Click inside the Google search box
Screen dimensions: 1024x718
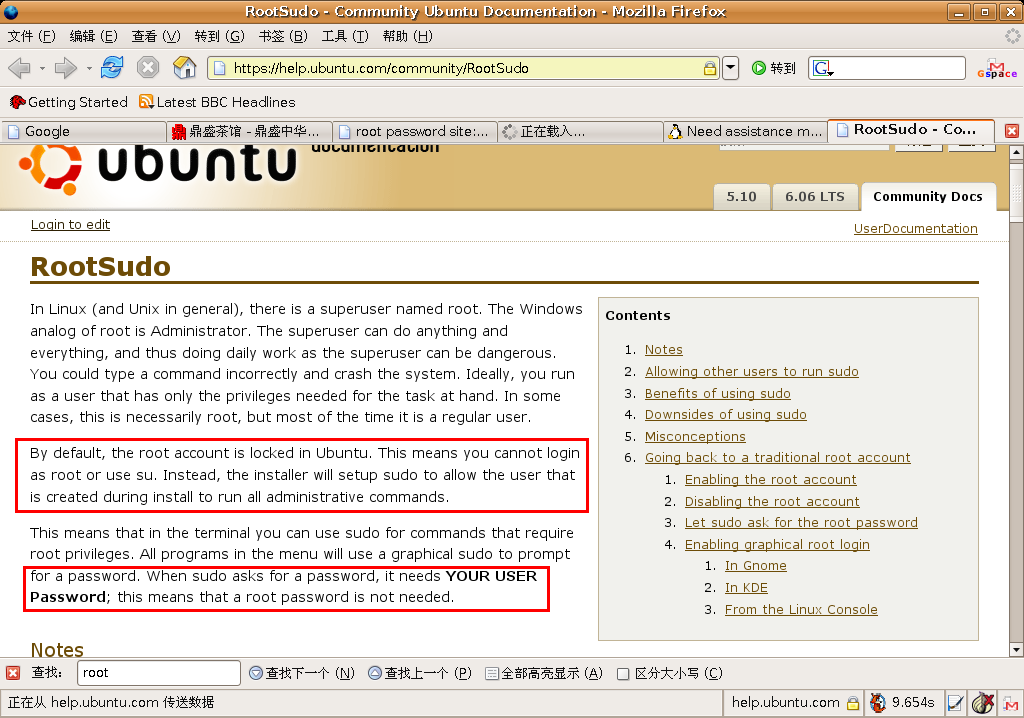tap(898, 68)
